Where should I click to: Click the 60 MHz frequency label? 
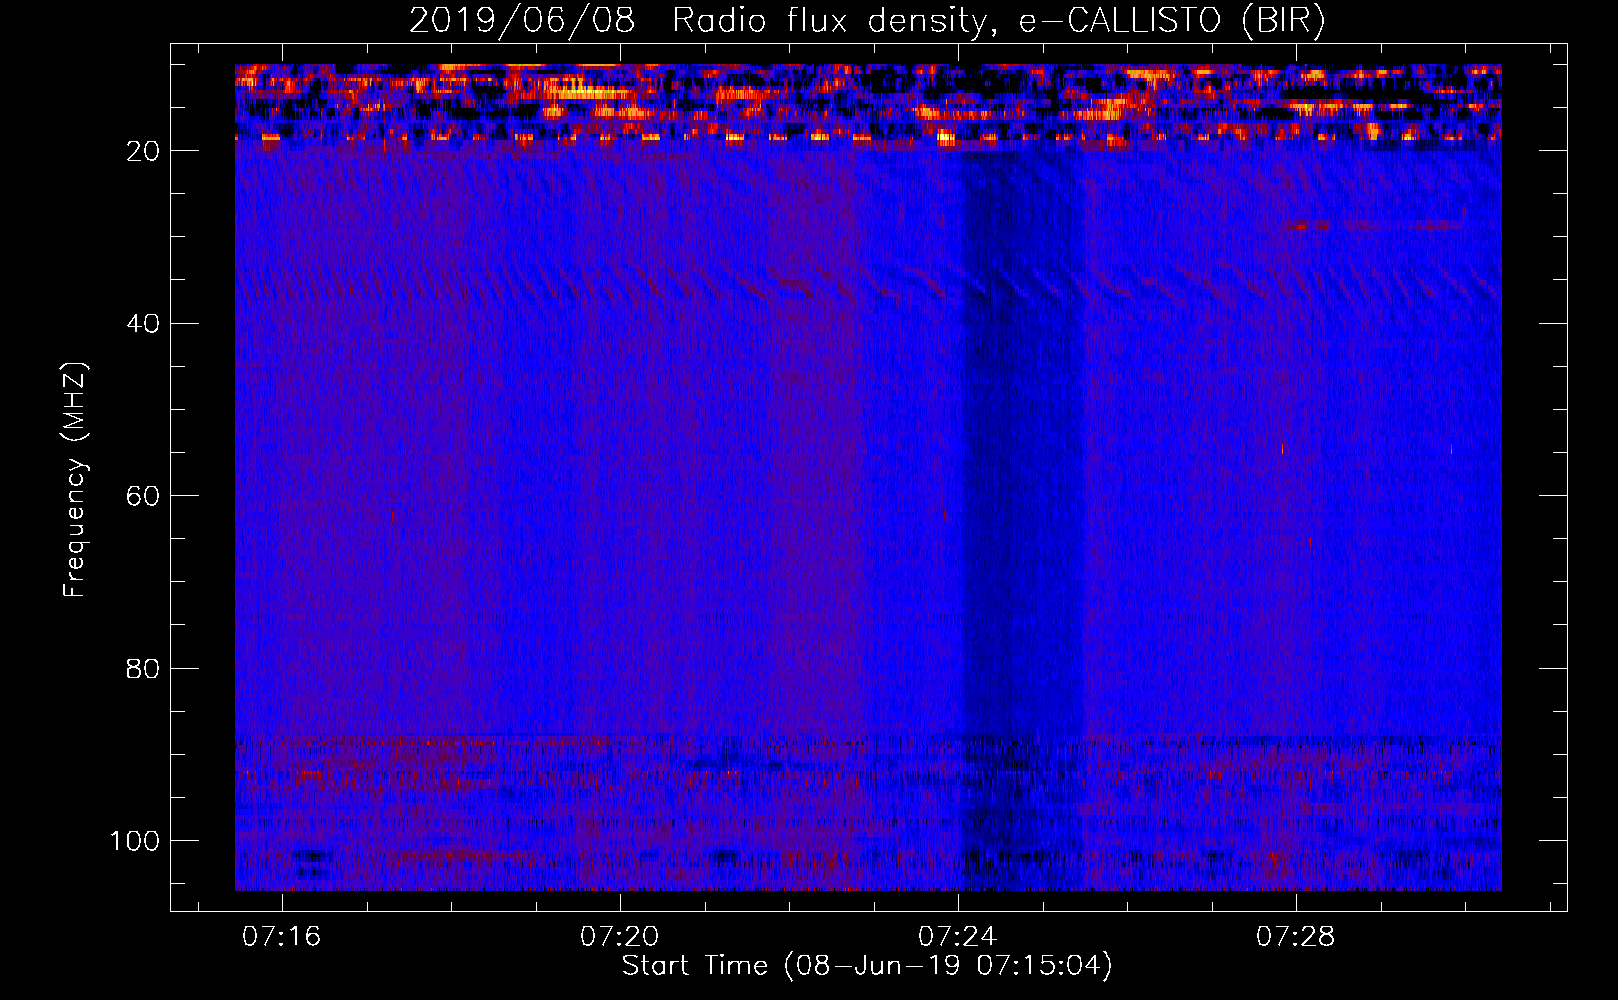(x=144, y=496)
